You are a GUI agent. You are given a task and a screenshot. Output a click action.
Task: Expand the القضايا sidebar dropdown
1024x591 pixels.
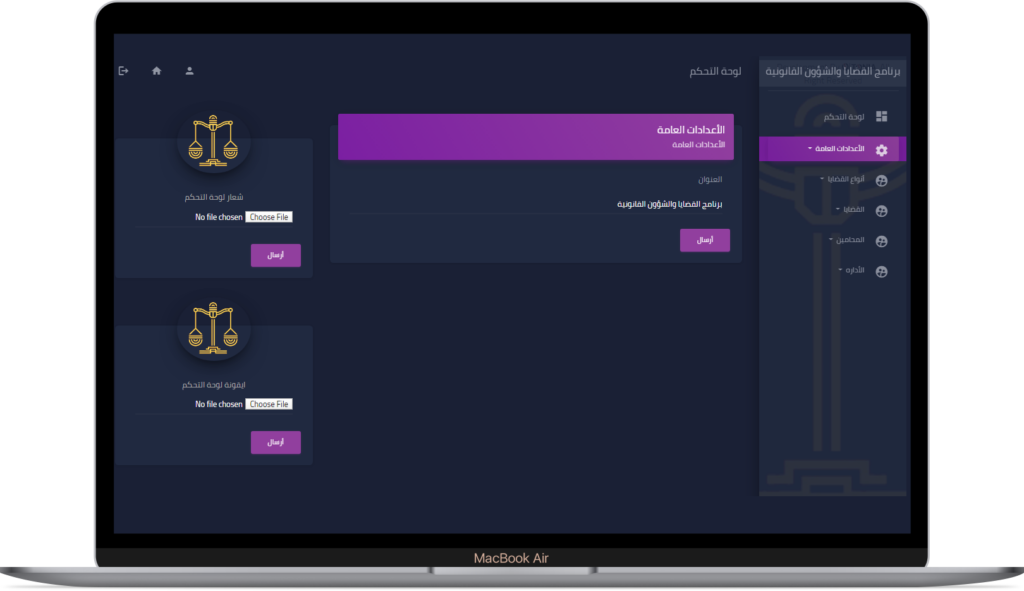point(837,210)
